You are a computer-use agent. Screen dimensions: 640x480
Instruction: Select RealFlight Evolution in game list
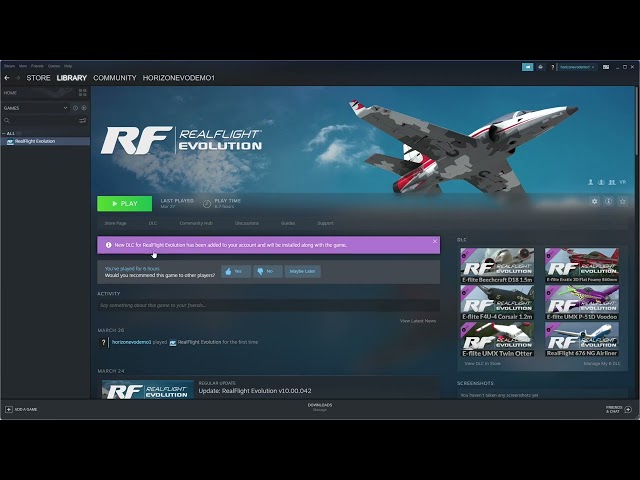click(45, 141)
